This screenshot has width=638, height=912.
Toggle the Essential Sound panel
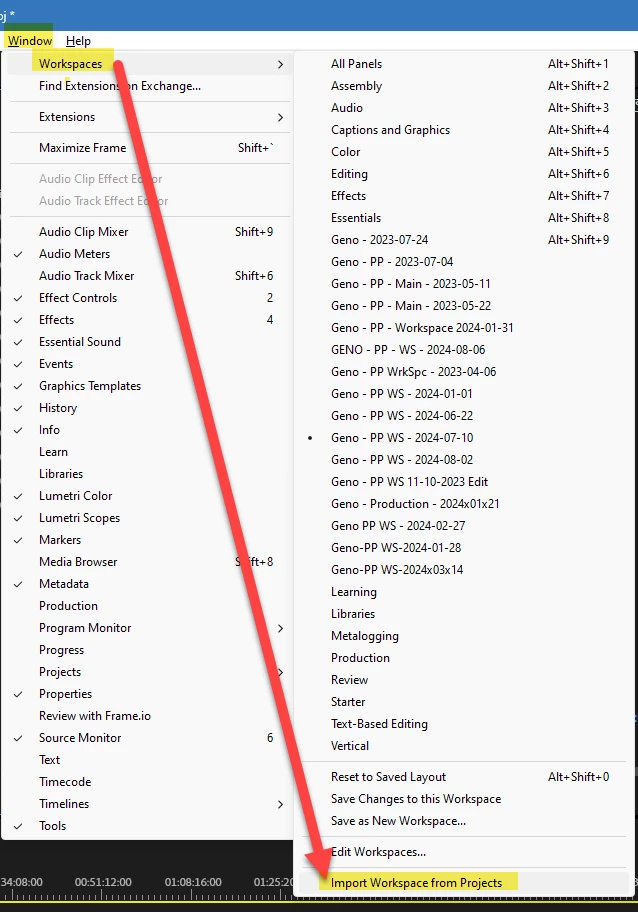tap(149, 342)
